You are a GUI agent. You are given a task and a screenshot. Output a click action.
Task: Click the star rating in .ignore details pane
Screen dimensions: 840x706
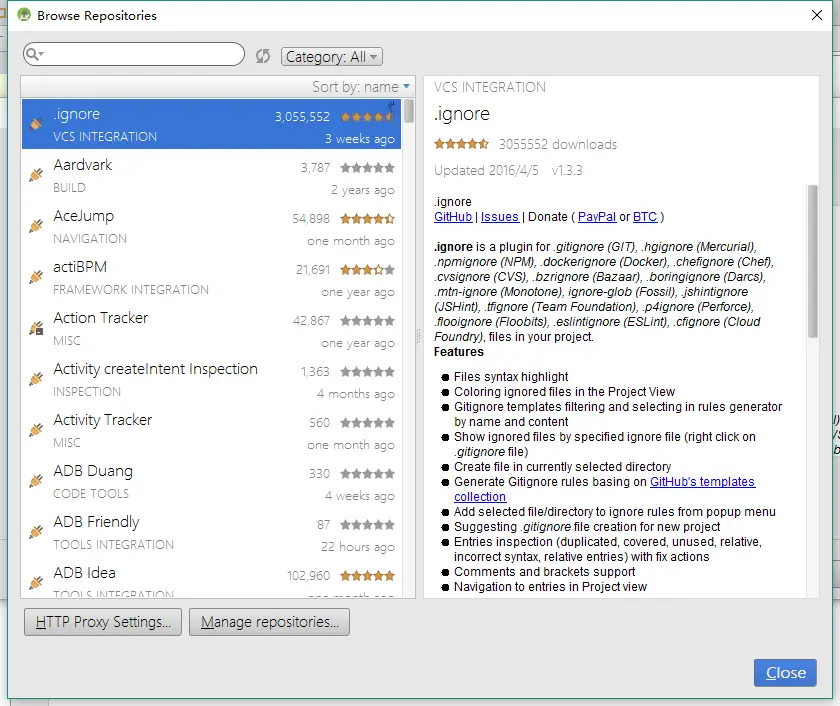[461, 144]
